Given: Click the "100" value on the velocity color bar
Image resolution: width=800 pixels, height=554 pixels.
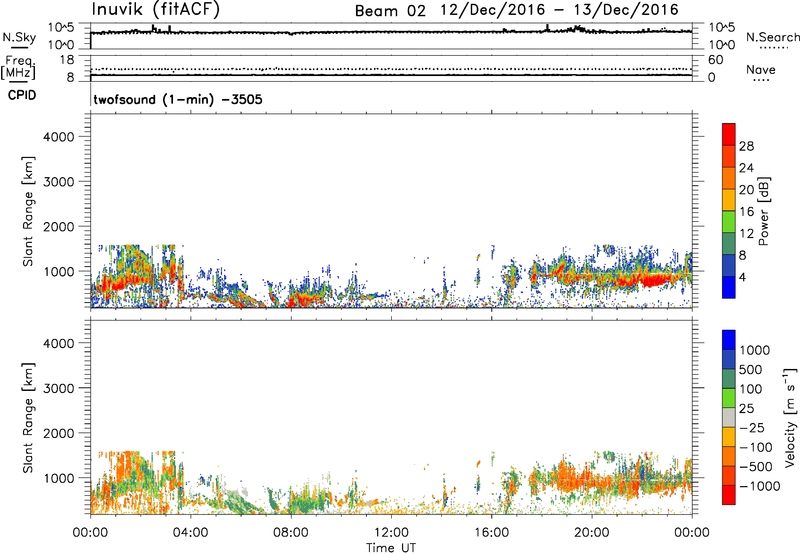Looking at the screenshot, I should click(x=751, y=389).
